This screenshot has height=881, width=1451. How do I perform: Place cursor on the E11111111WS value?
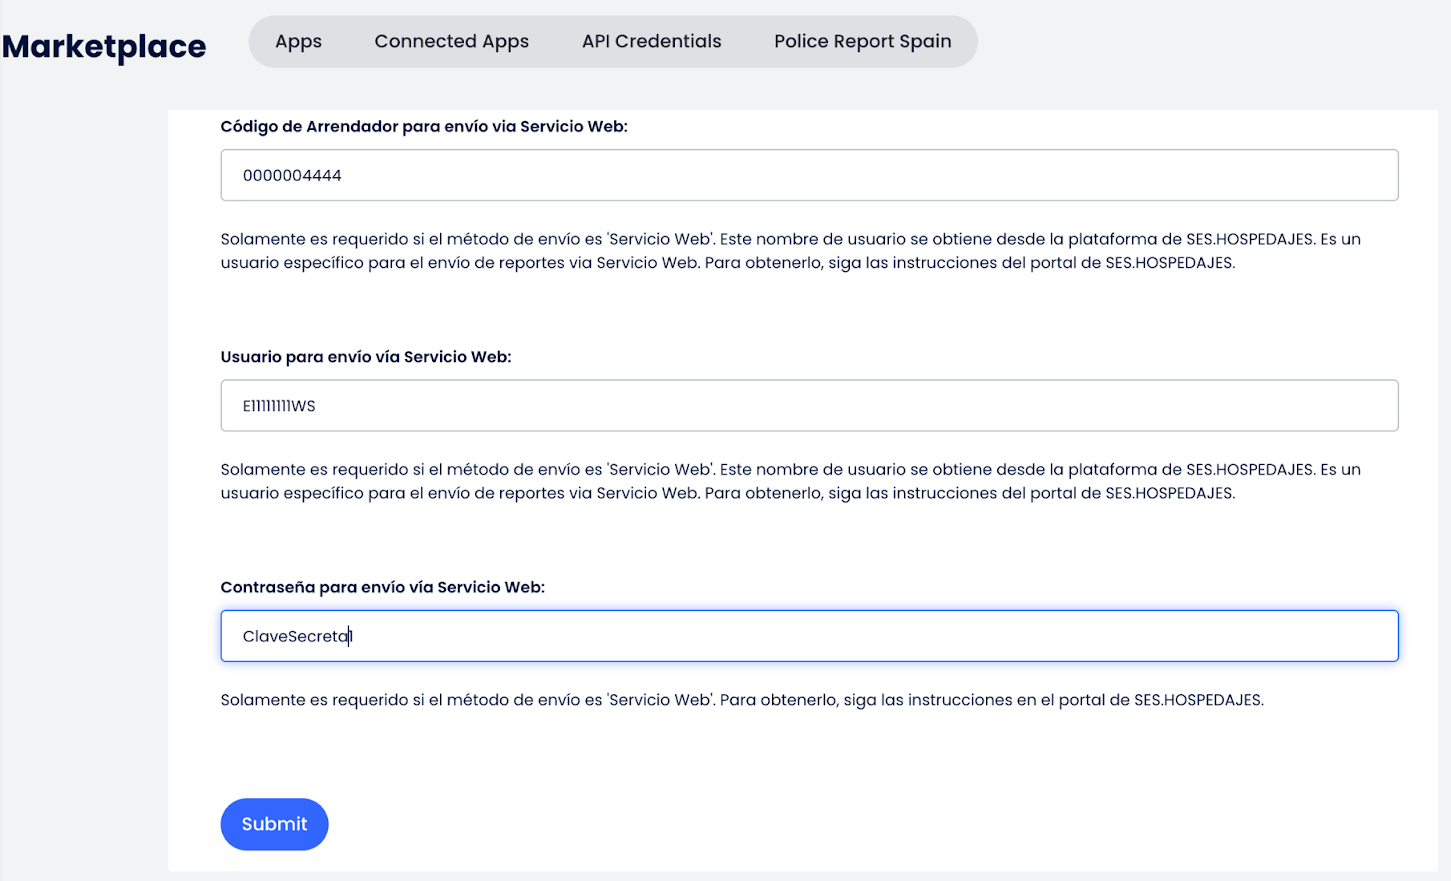pyautogui.click(x=279, y=406)
